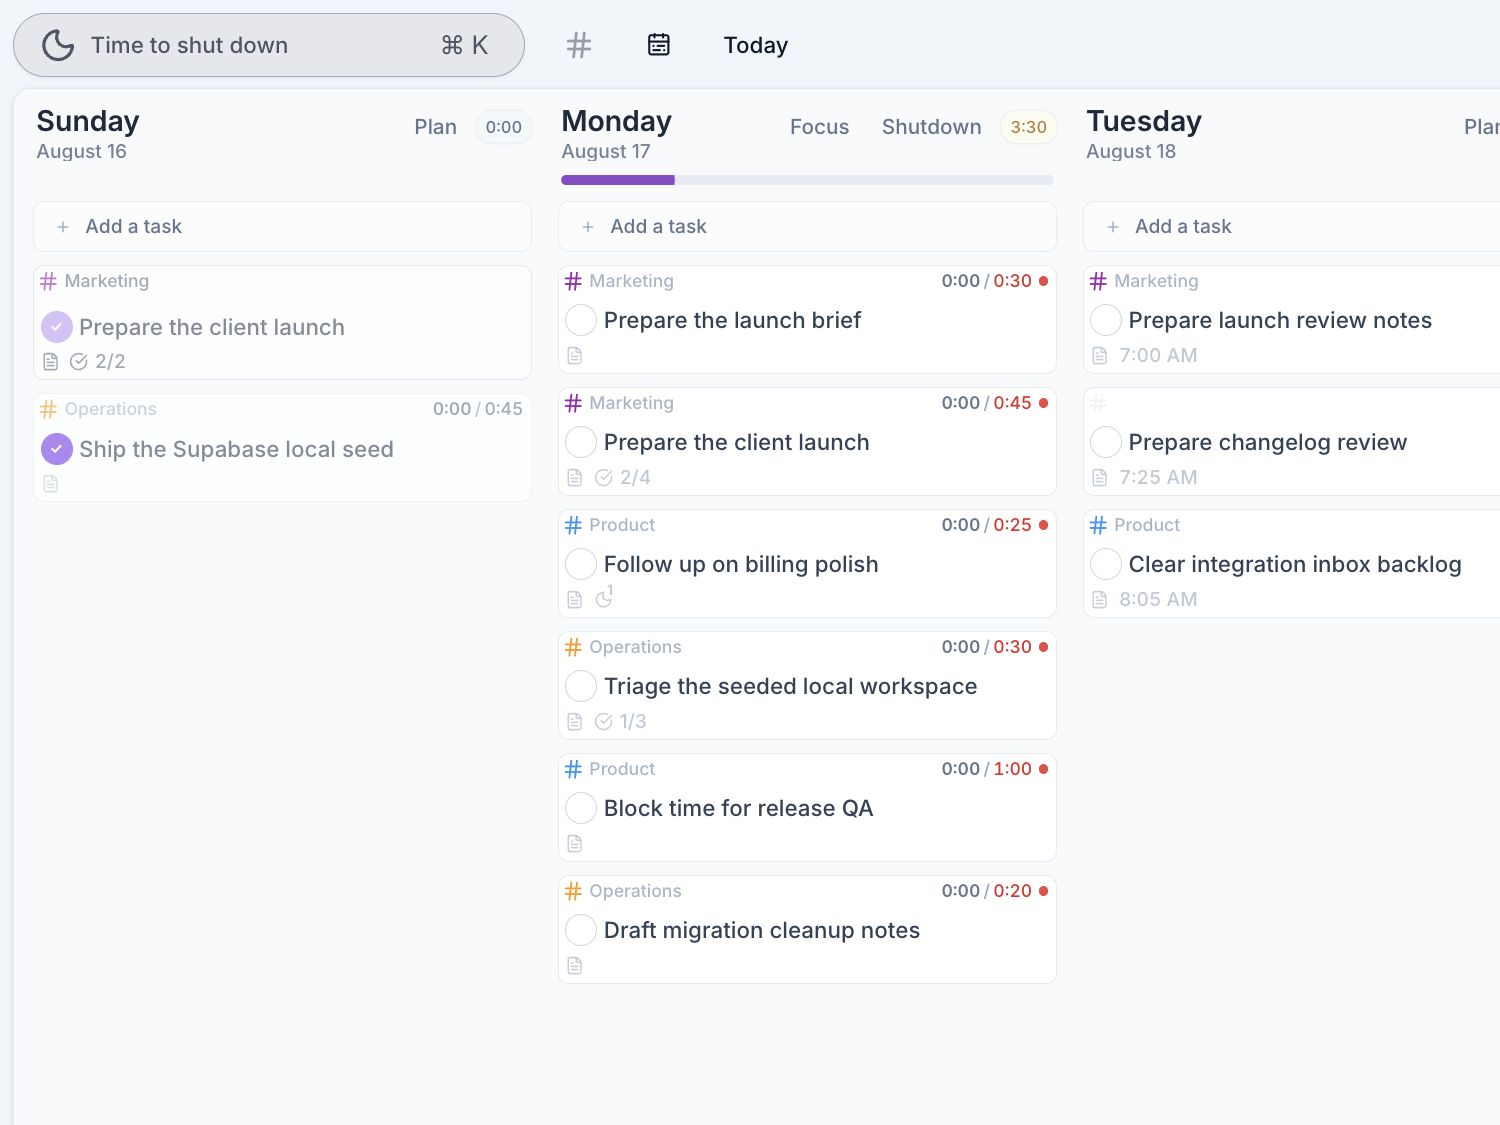Click the moon icon beside Time to shut down
The width and height of the screenshot is (1500, 1125).
[x=58, y=45]
